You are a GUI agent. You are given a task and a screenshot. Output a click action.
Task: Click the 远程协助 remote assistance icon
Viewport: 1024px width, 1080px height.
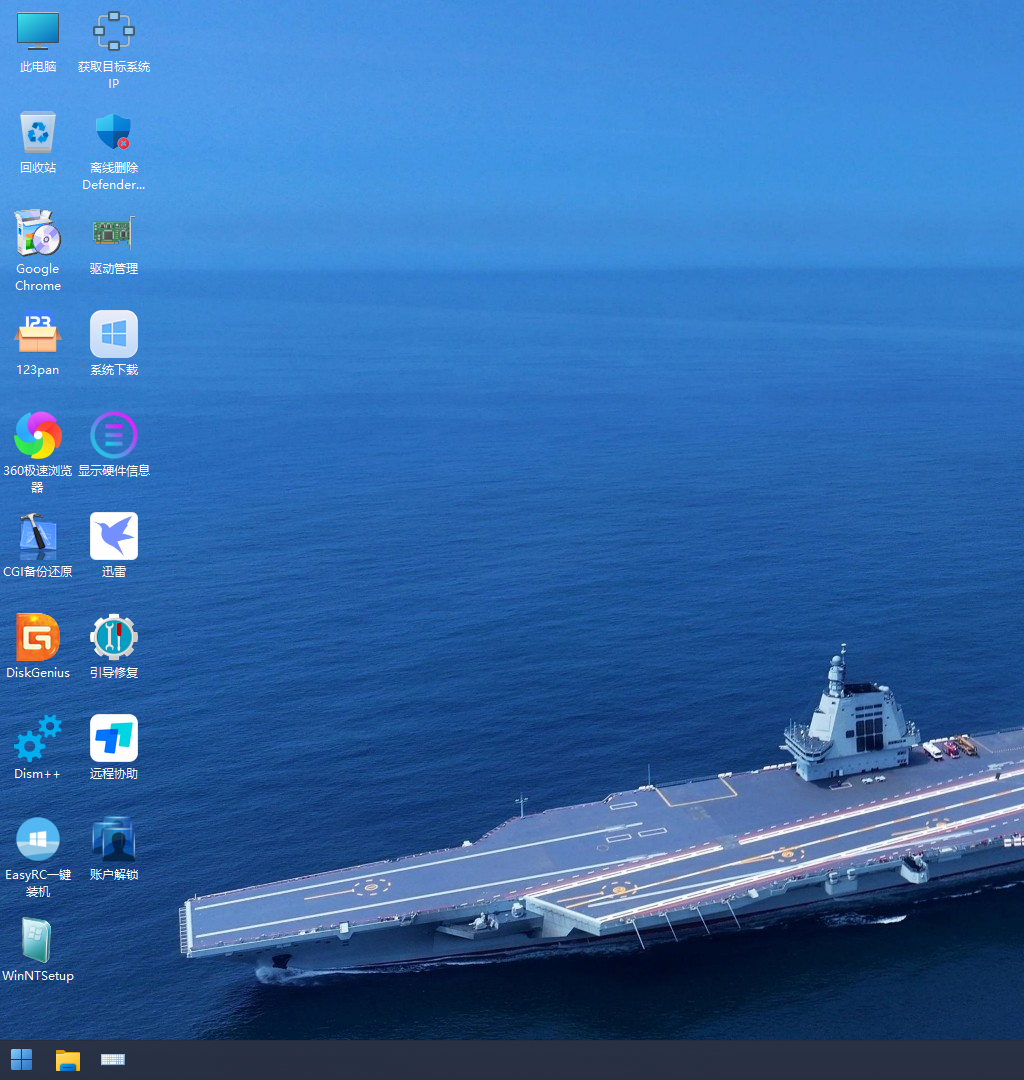coord(114,739)
